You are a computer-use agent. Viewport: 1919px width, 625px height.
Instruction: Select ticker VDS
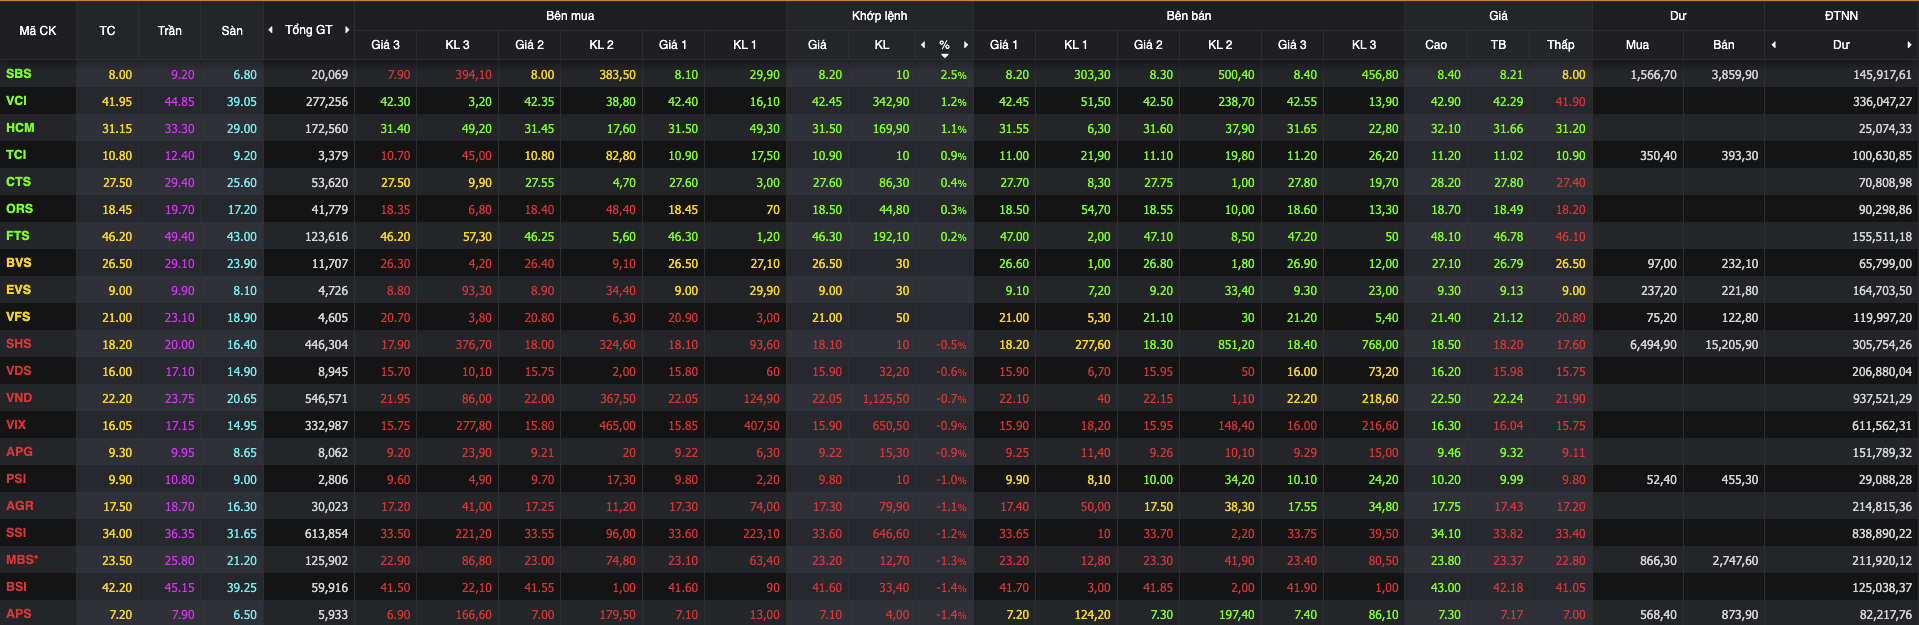tap(18, 371)
